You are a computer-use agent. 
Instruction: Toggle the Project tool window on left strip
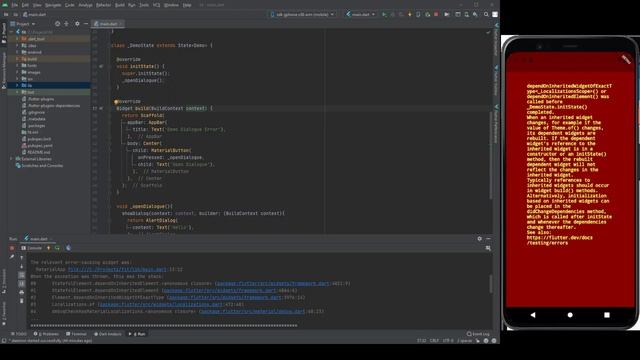[x=4, y=33]
